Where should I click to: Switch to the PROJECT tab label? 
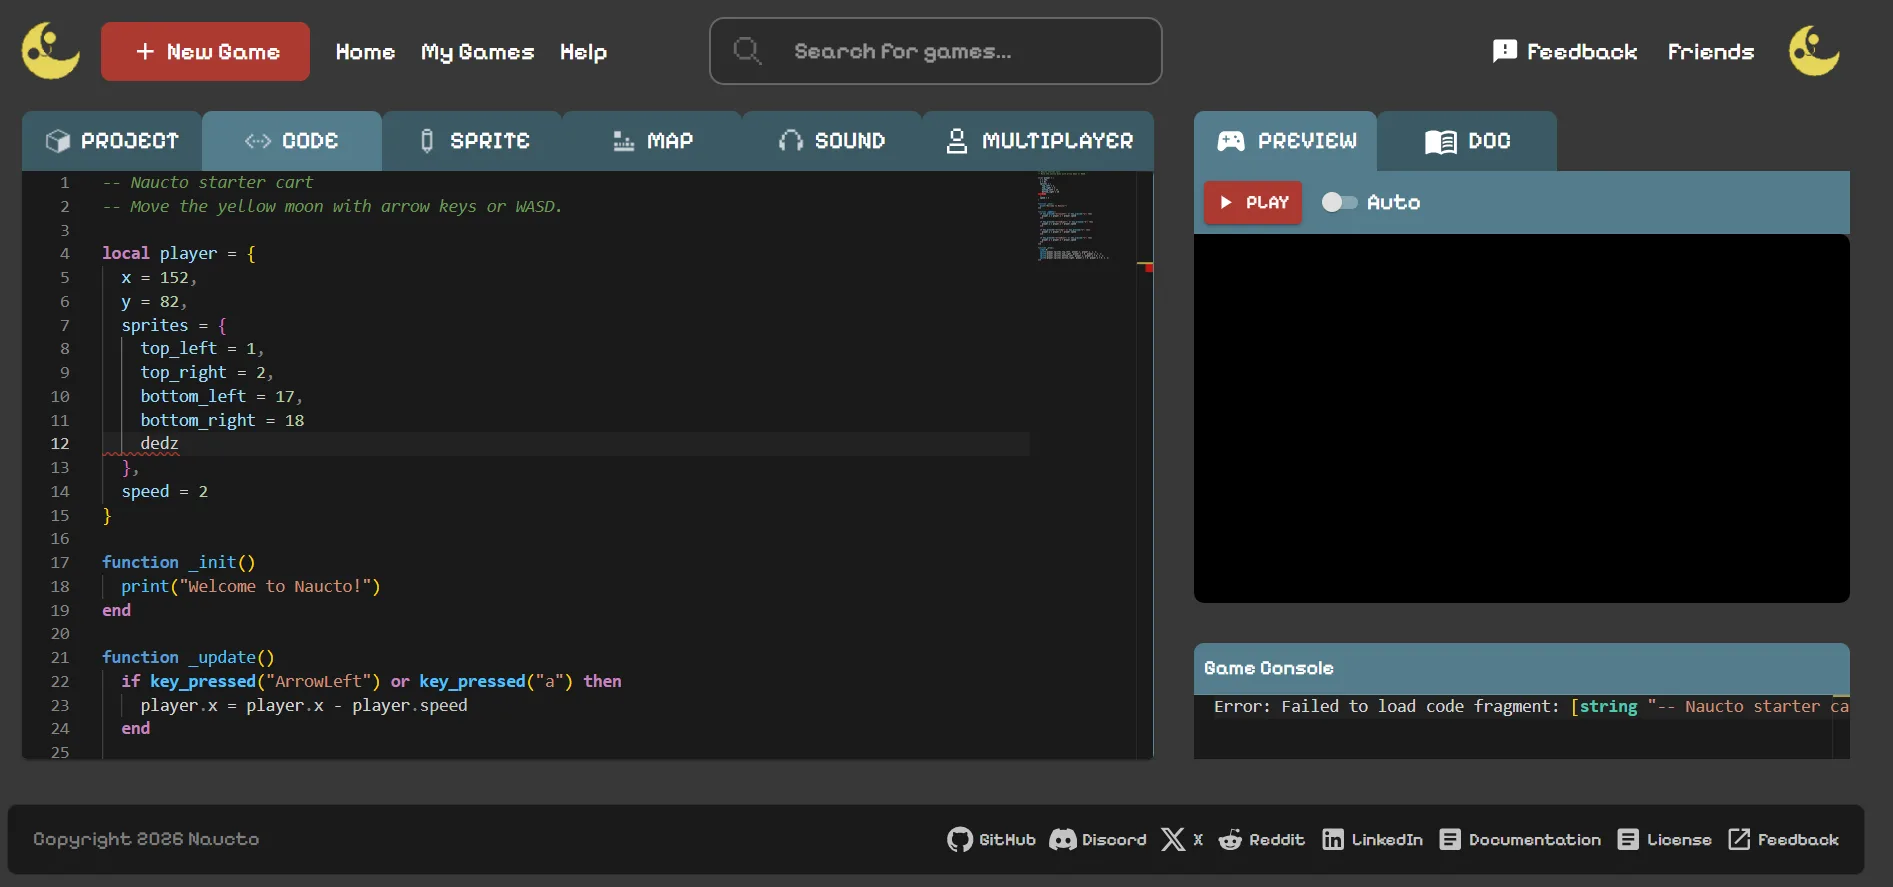[x=130, y=141]
